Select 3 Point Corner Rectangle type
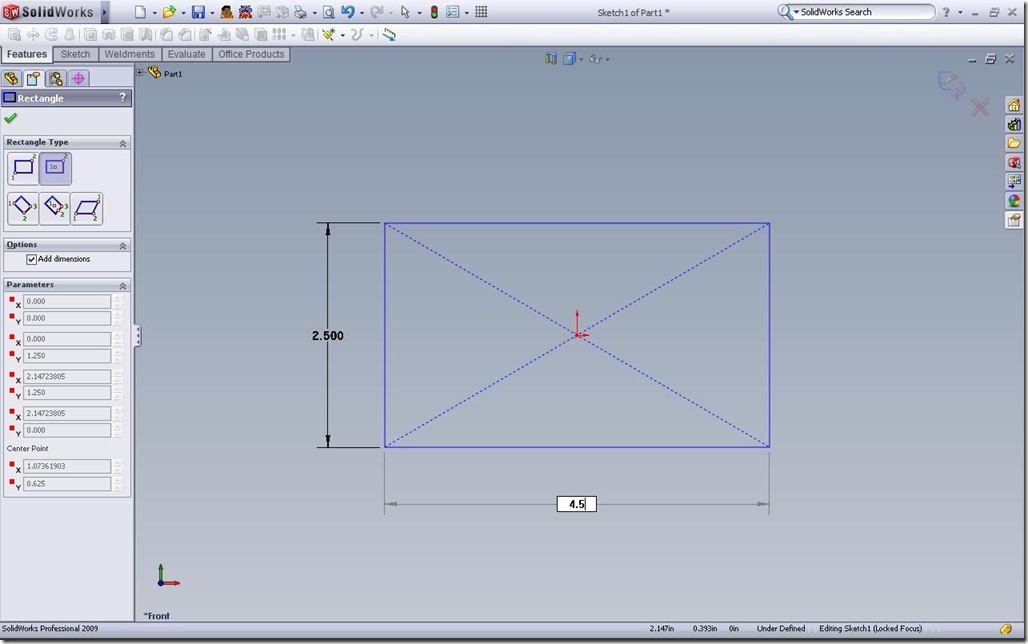1028x644 pixels. tap(23, 208)
